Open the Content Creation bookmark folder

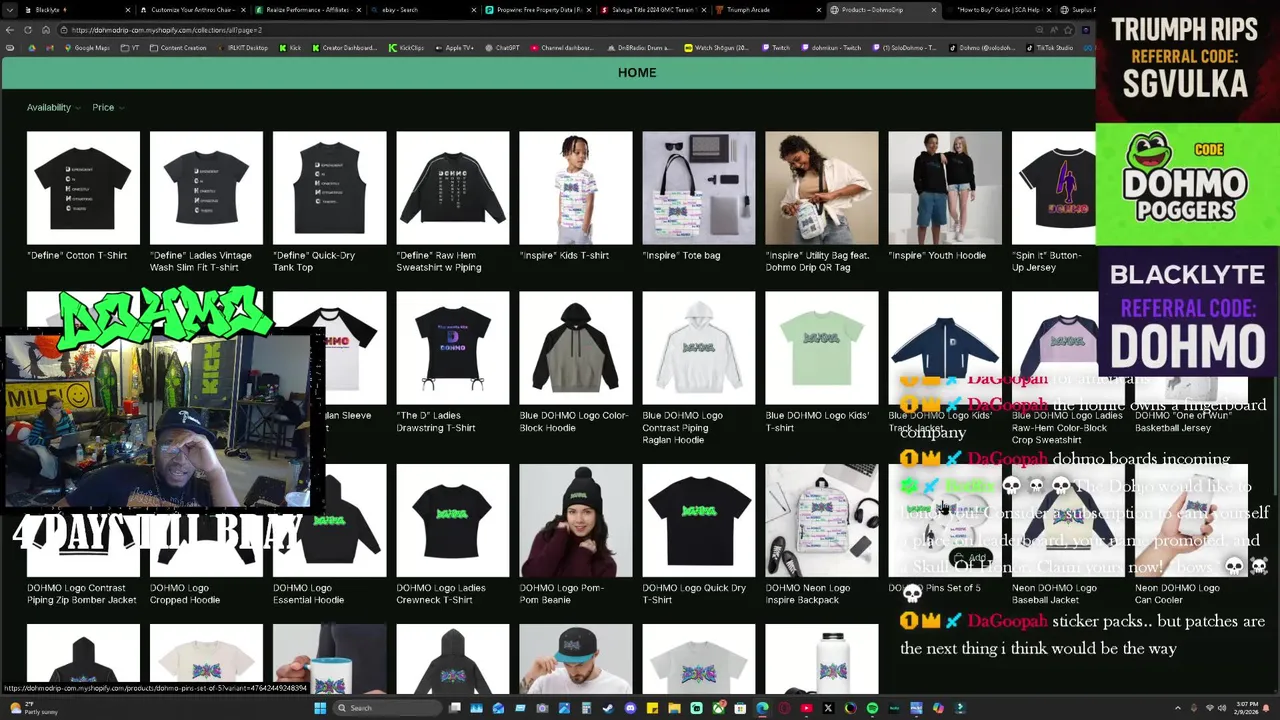tap(178, 48)
